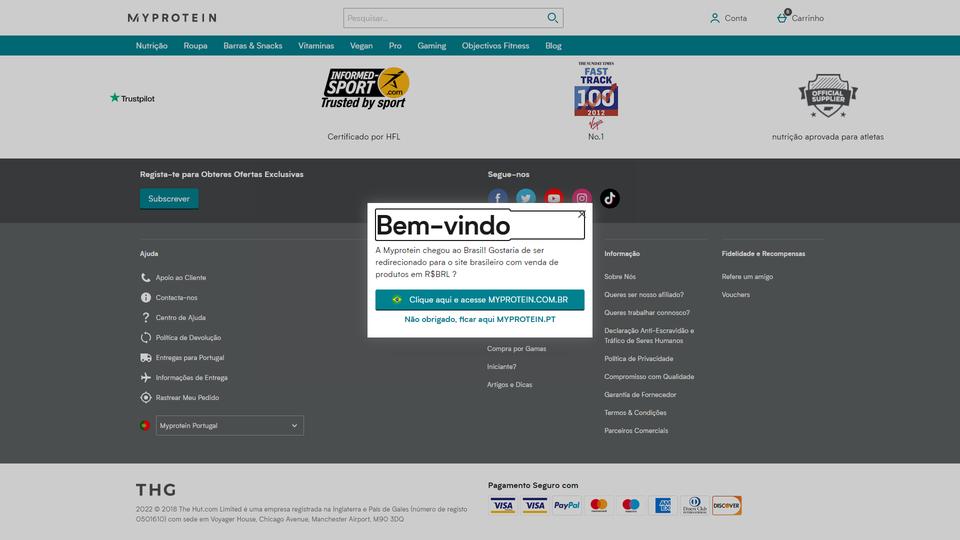Viewport: 960px width, 540px height.
Task: Click the search magnifier icon
Action: [552, 18]
